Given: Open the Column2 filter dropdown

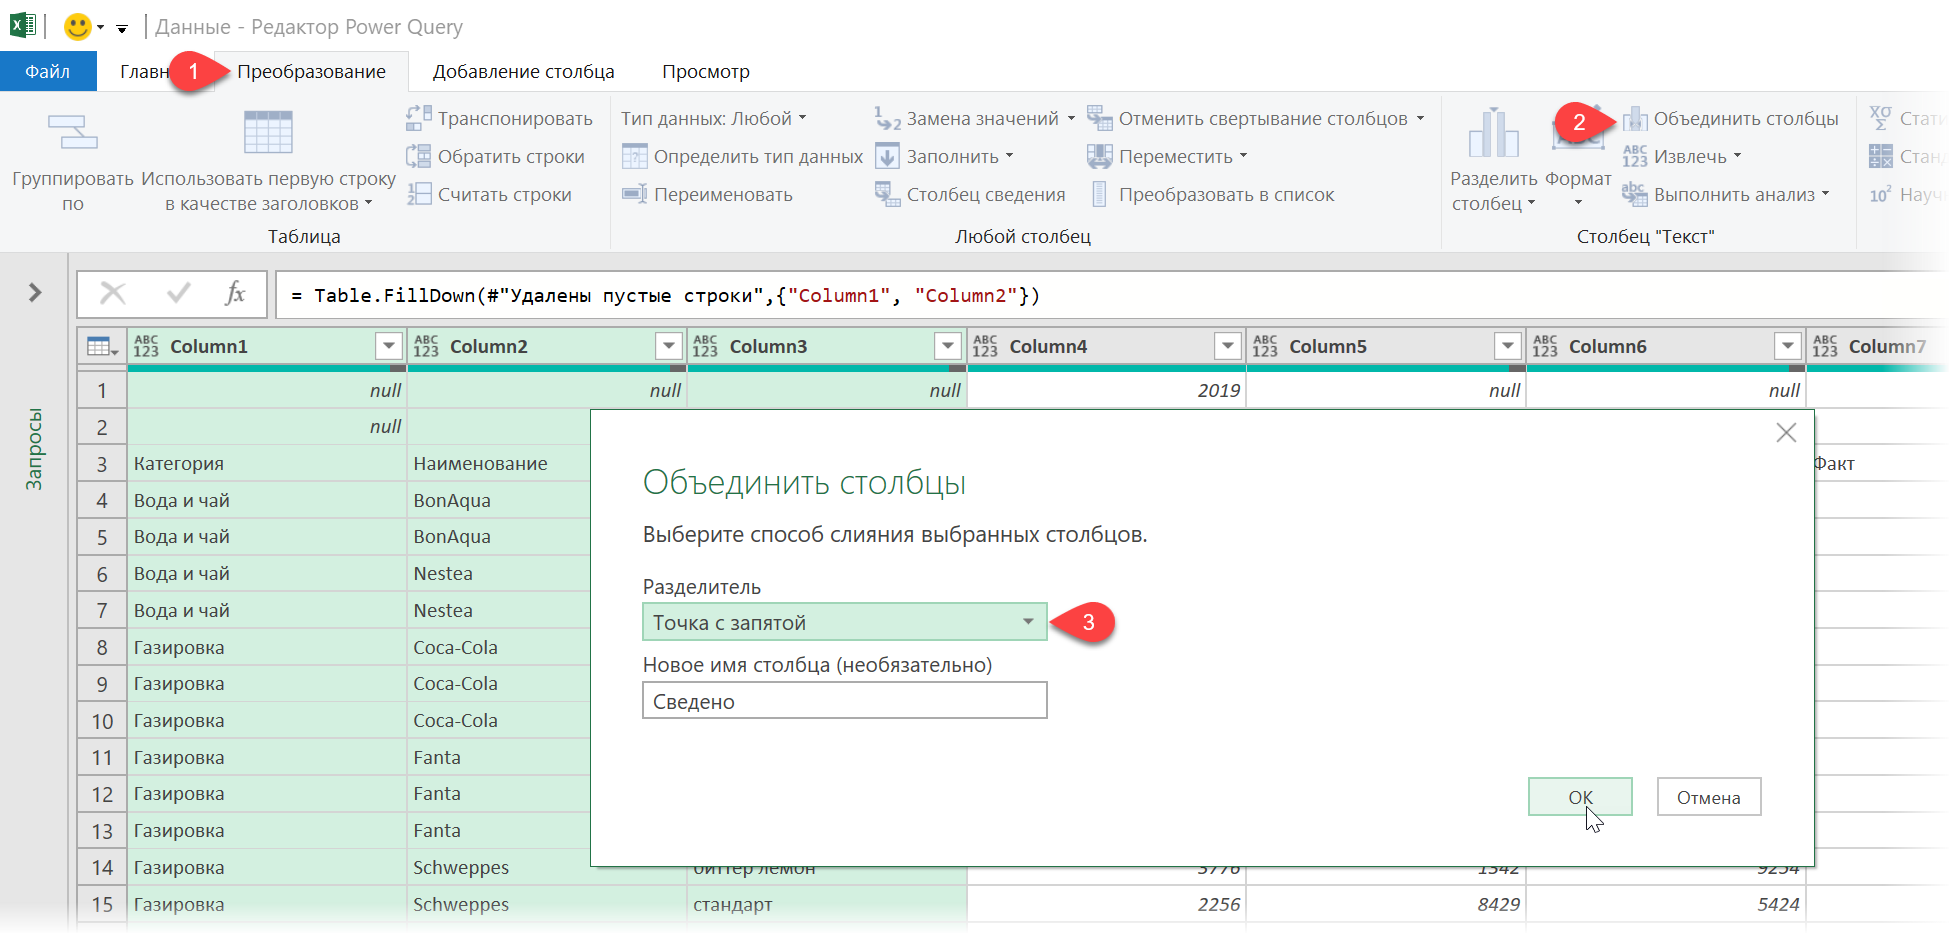Looking at the screenshot, I should click(669, 346).
